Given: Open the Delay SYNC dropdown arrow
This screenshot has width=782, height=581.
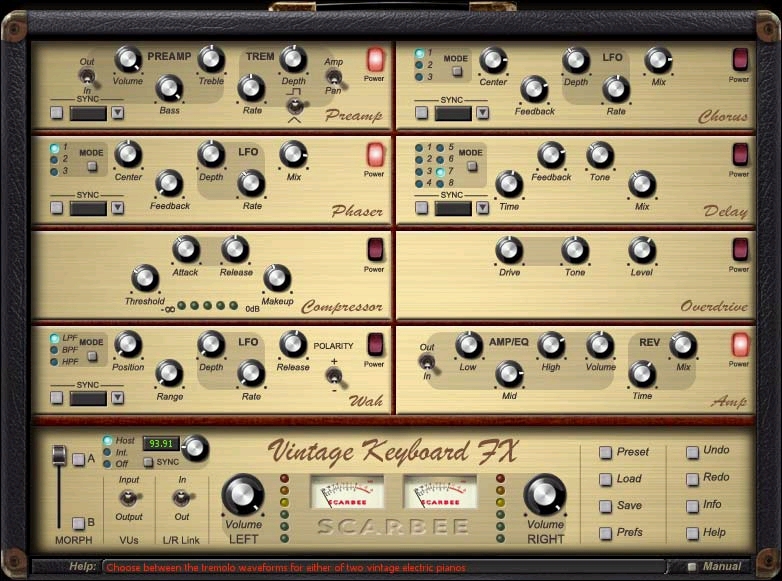Looking at the screenshot, I should click(x=482, y=208).
